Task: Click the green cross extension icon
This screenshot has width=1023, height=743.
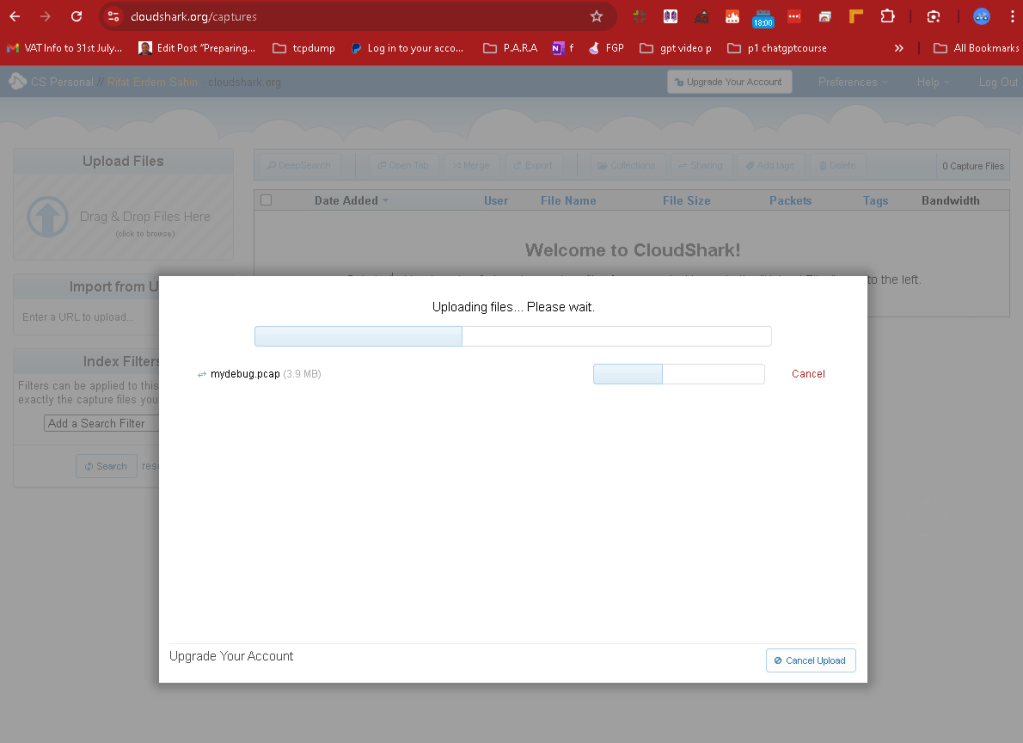Action: 639,16
